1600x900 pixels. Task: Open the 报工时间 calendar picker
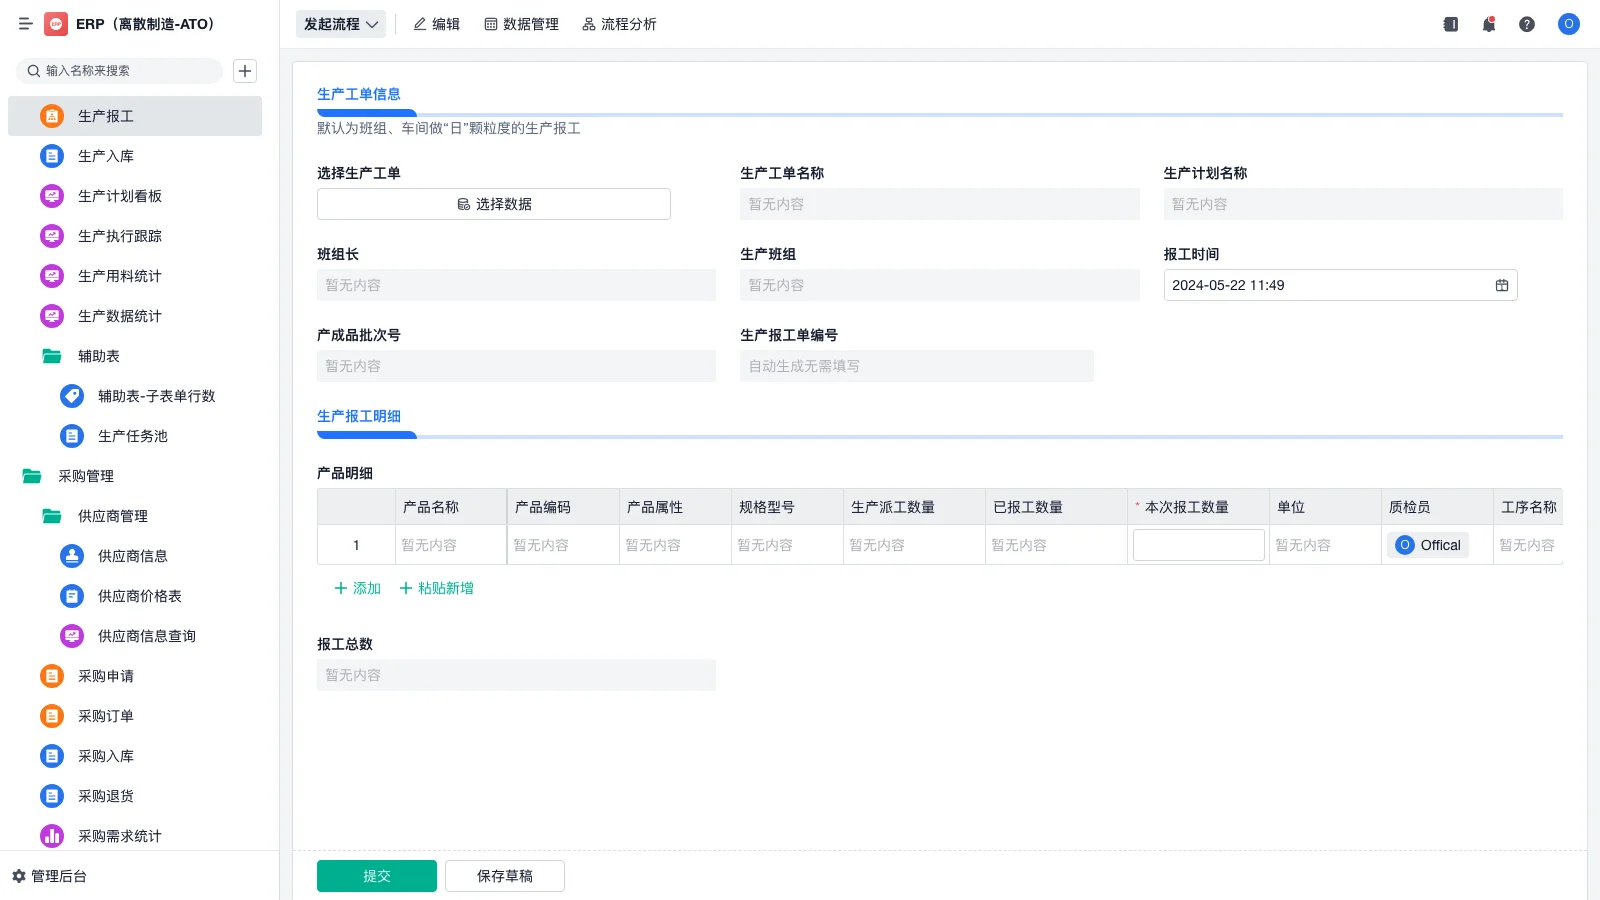coord(1501,285)
